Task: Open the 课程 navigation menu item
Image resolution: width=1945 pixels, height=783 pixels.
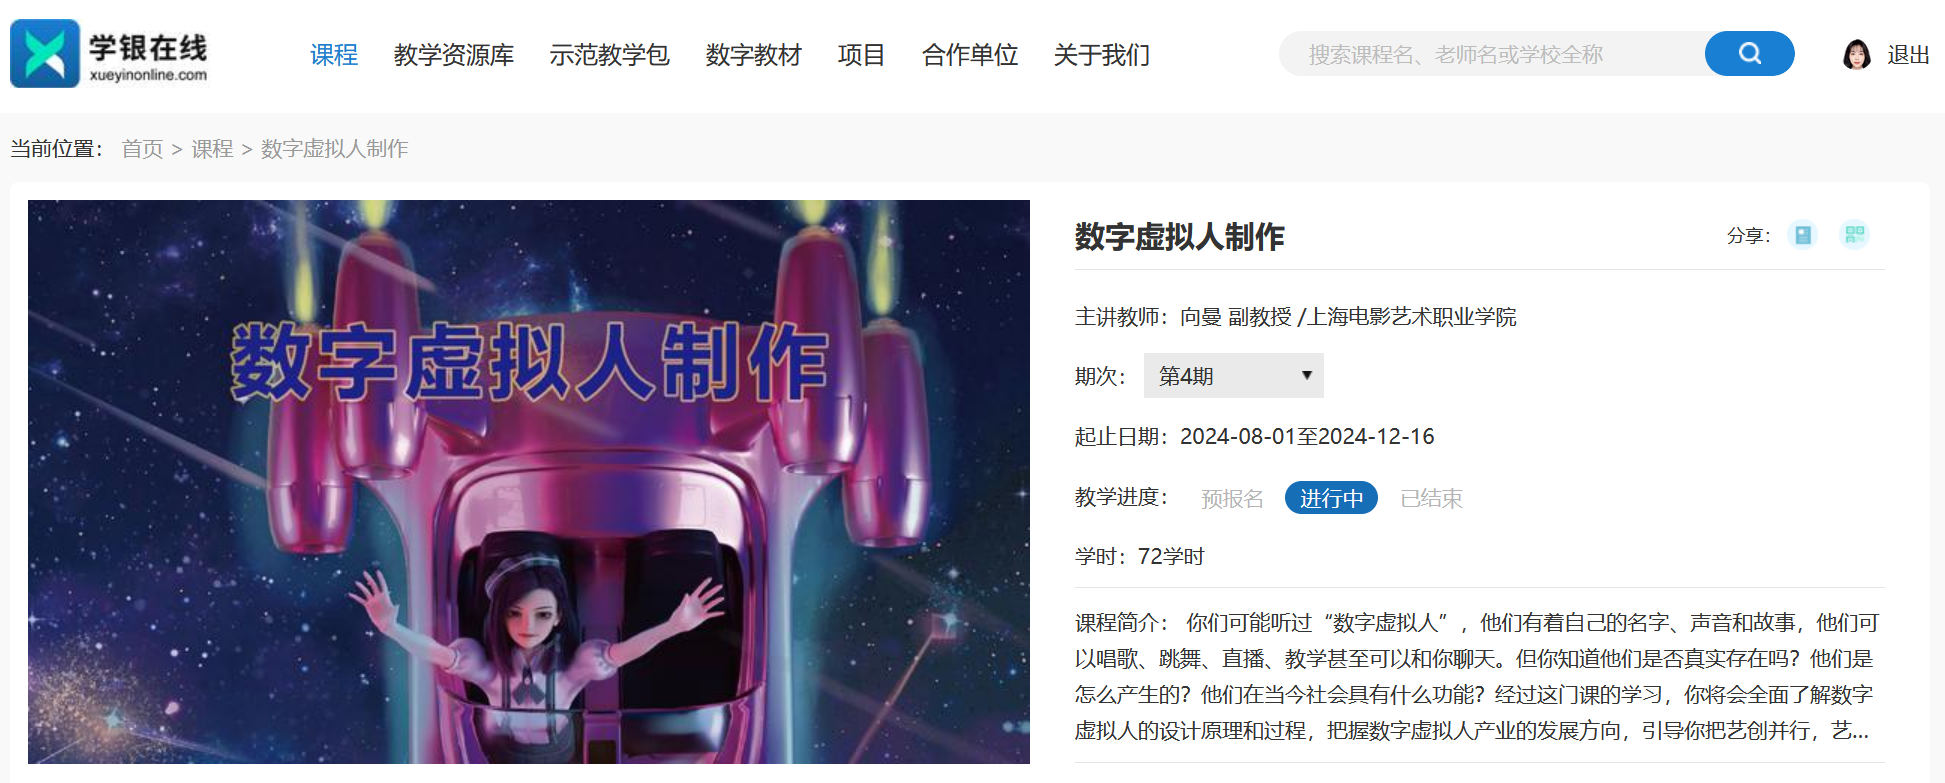Action: 334,55
